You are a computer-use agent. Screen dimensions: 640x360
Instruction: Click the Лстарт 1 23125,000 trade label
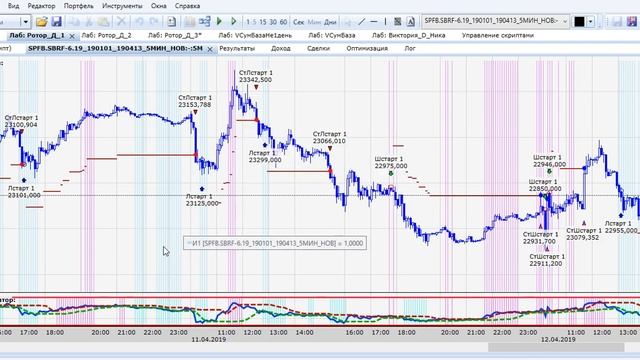click(x=203, y=200)
